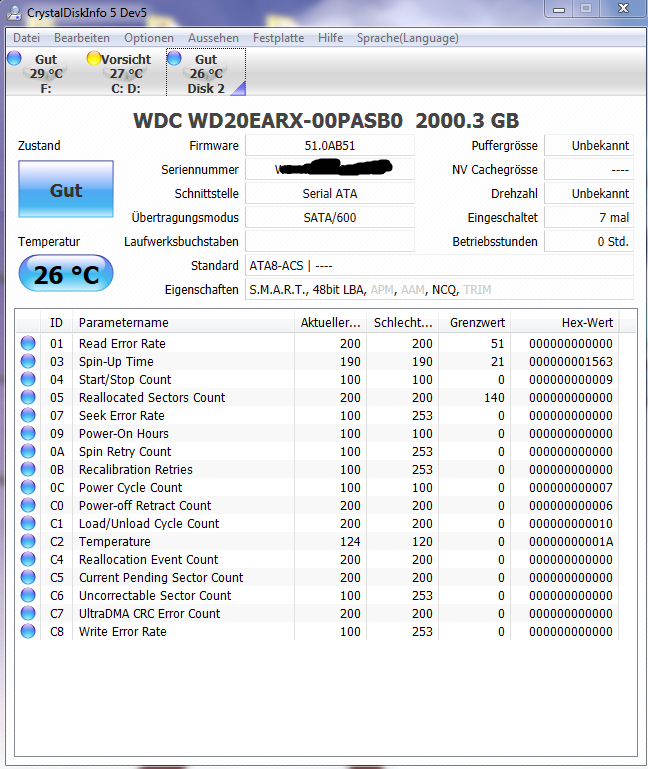Click status orb of Start/Stop Count row
The width and height of the screenshot is (648, 769).
[28, 379]
